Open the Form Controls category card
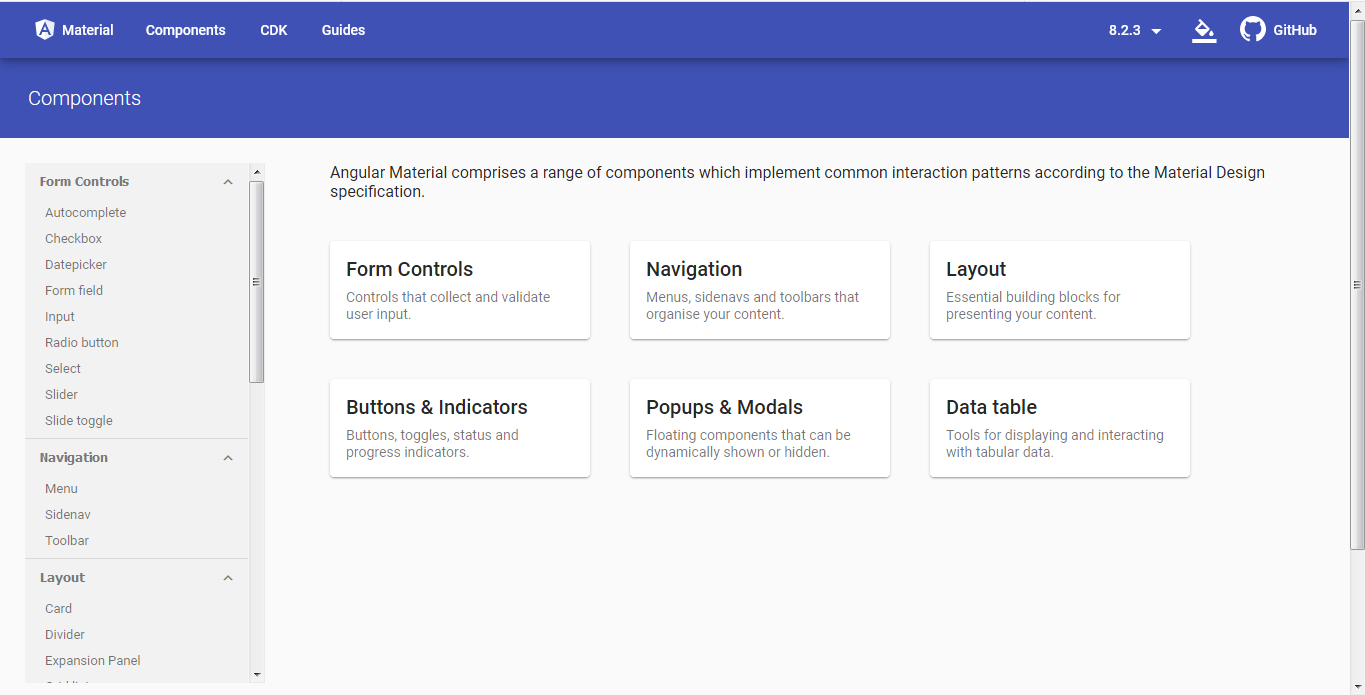 459,290
